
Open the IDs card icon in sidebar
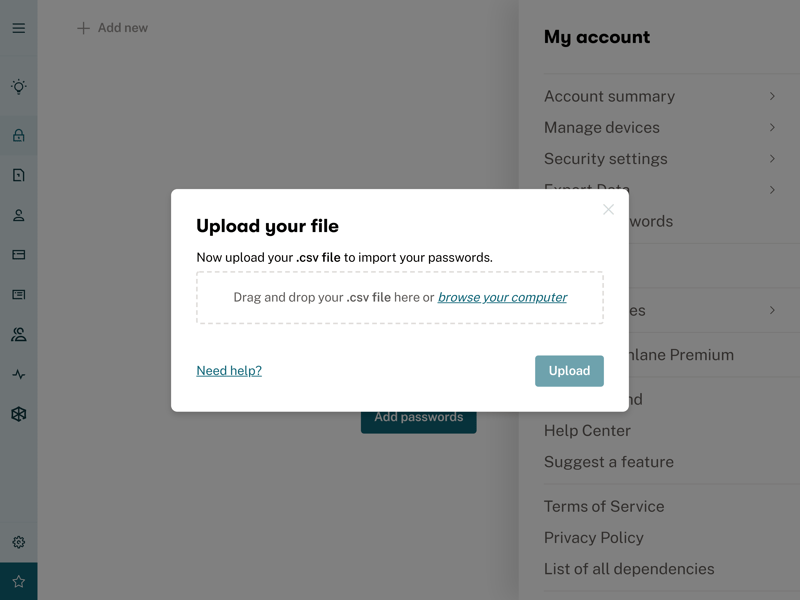coord(18,294)
